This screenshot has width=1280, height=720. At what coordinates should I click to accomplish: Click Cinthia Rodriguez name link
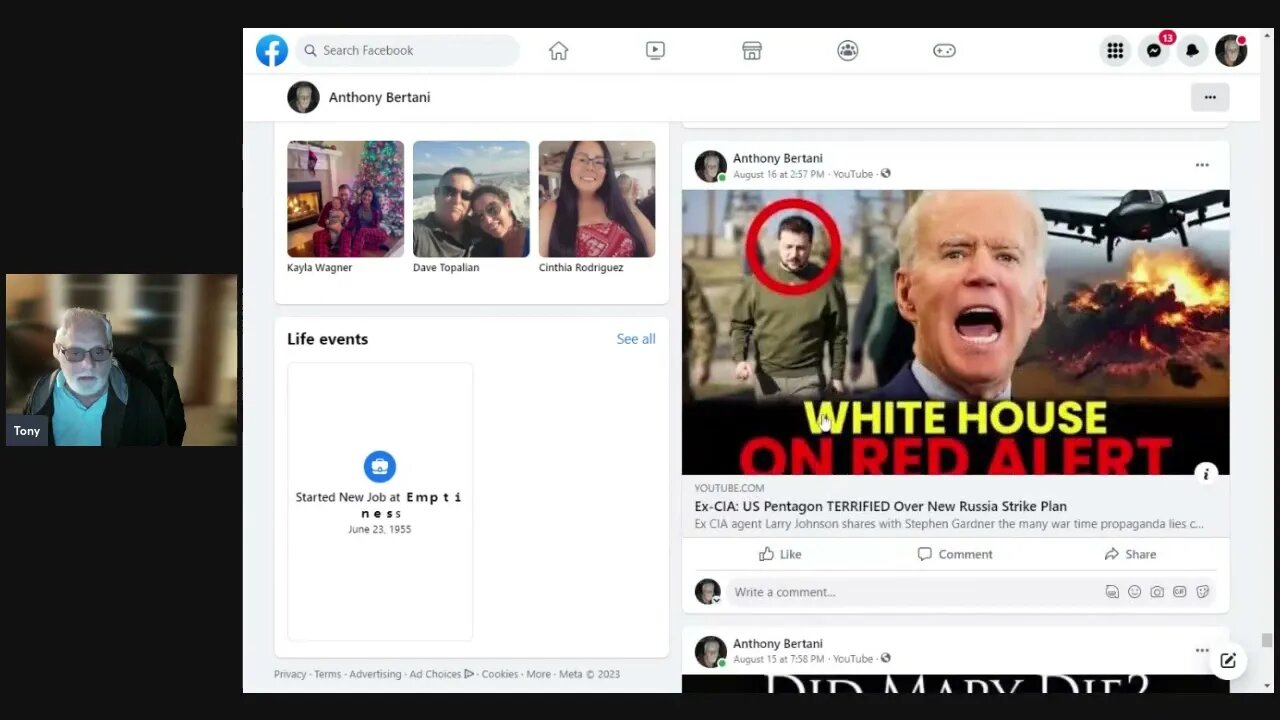[x=581, y=267]
